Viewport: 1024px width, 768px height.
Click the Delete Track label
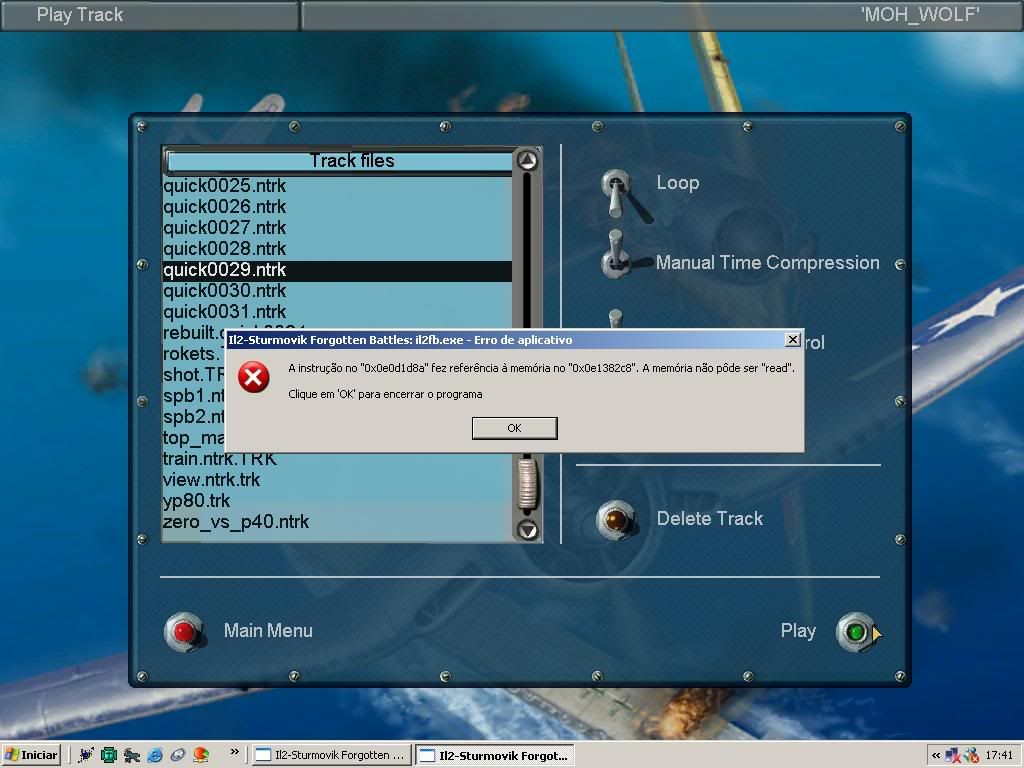click(x=710, y=519)
